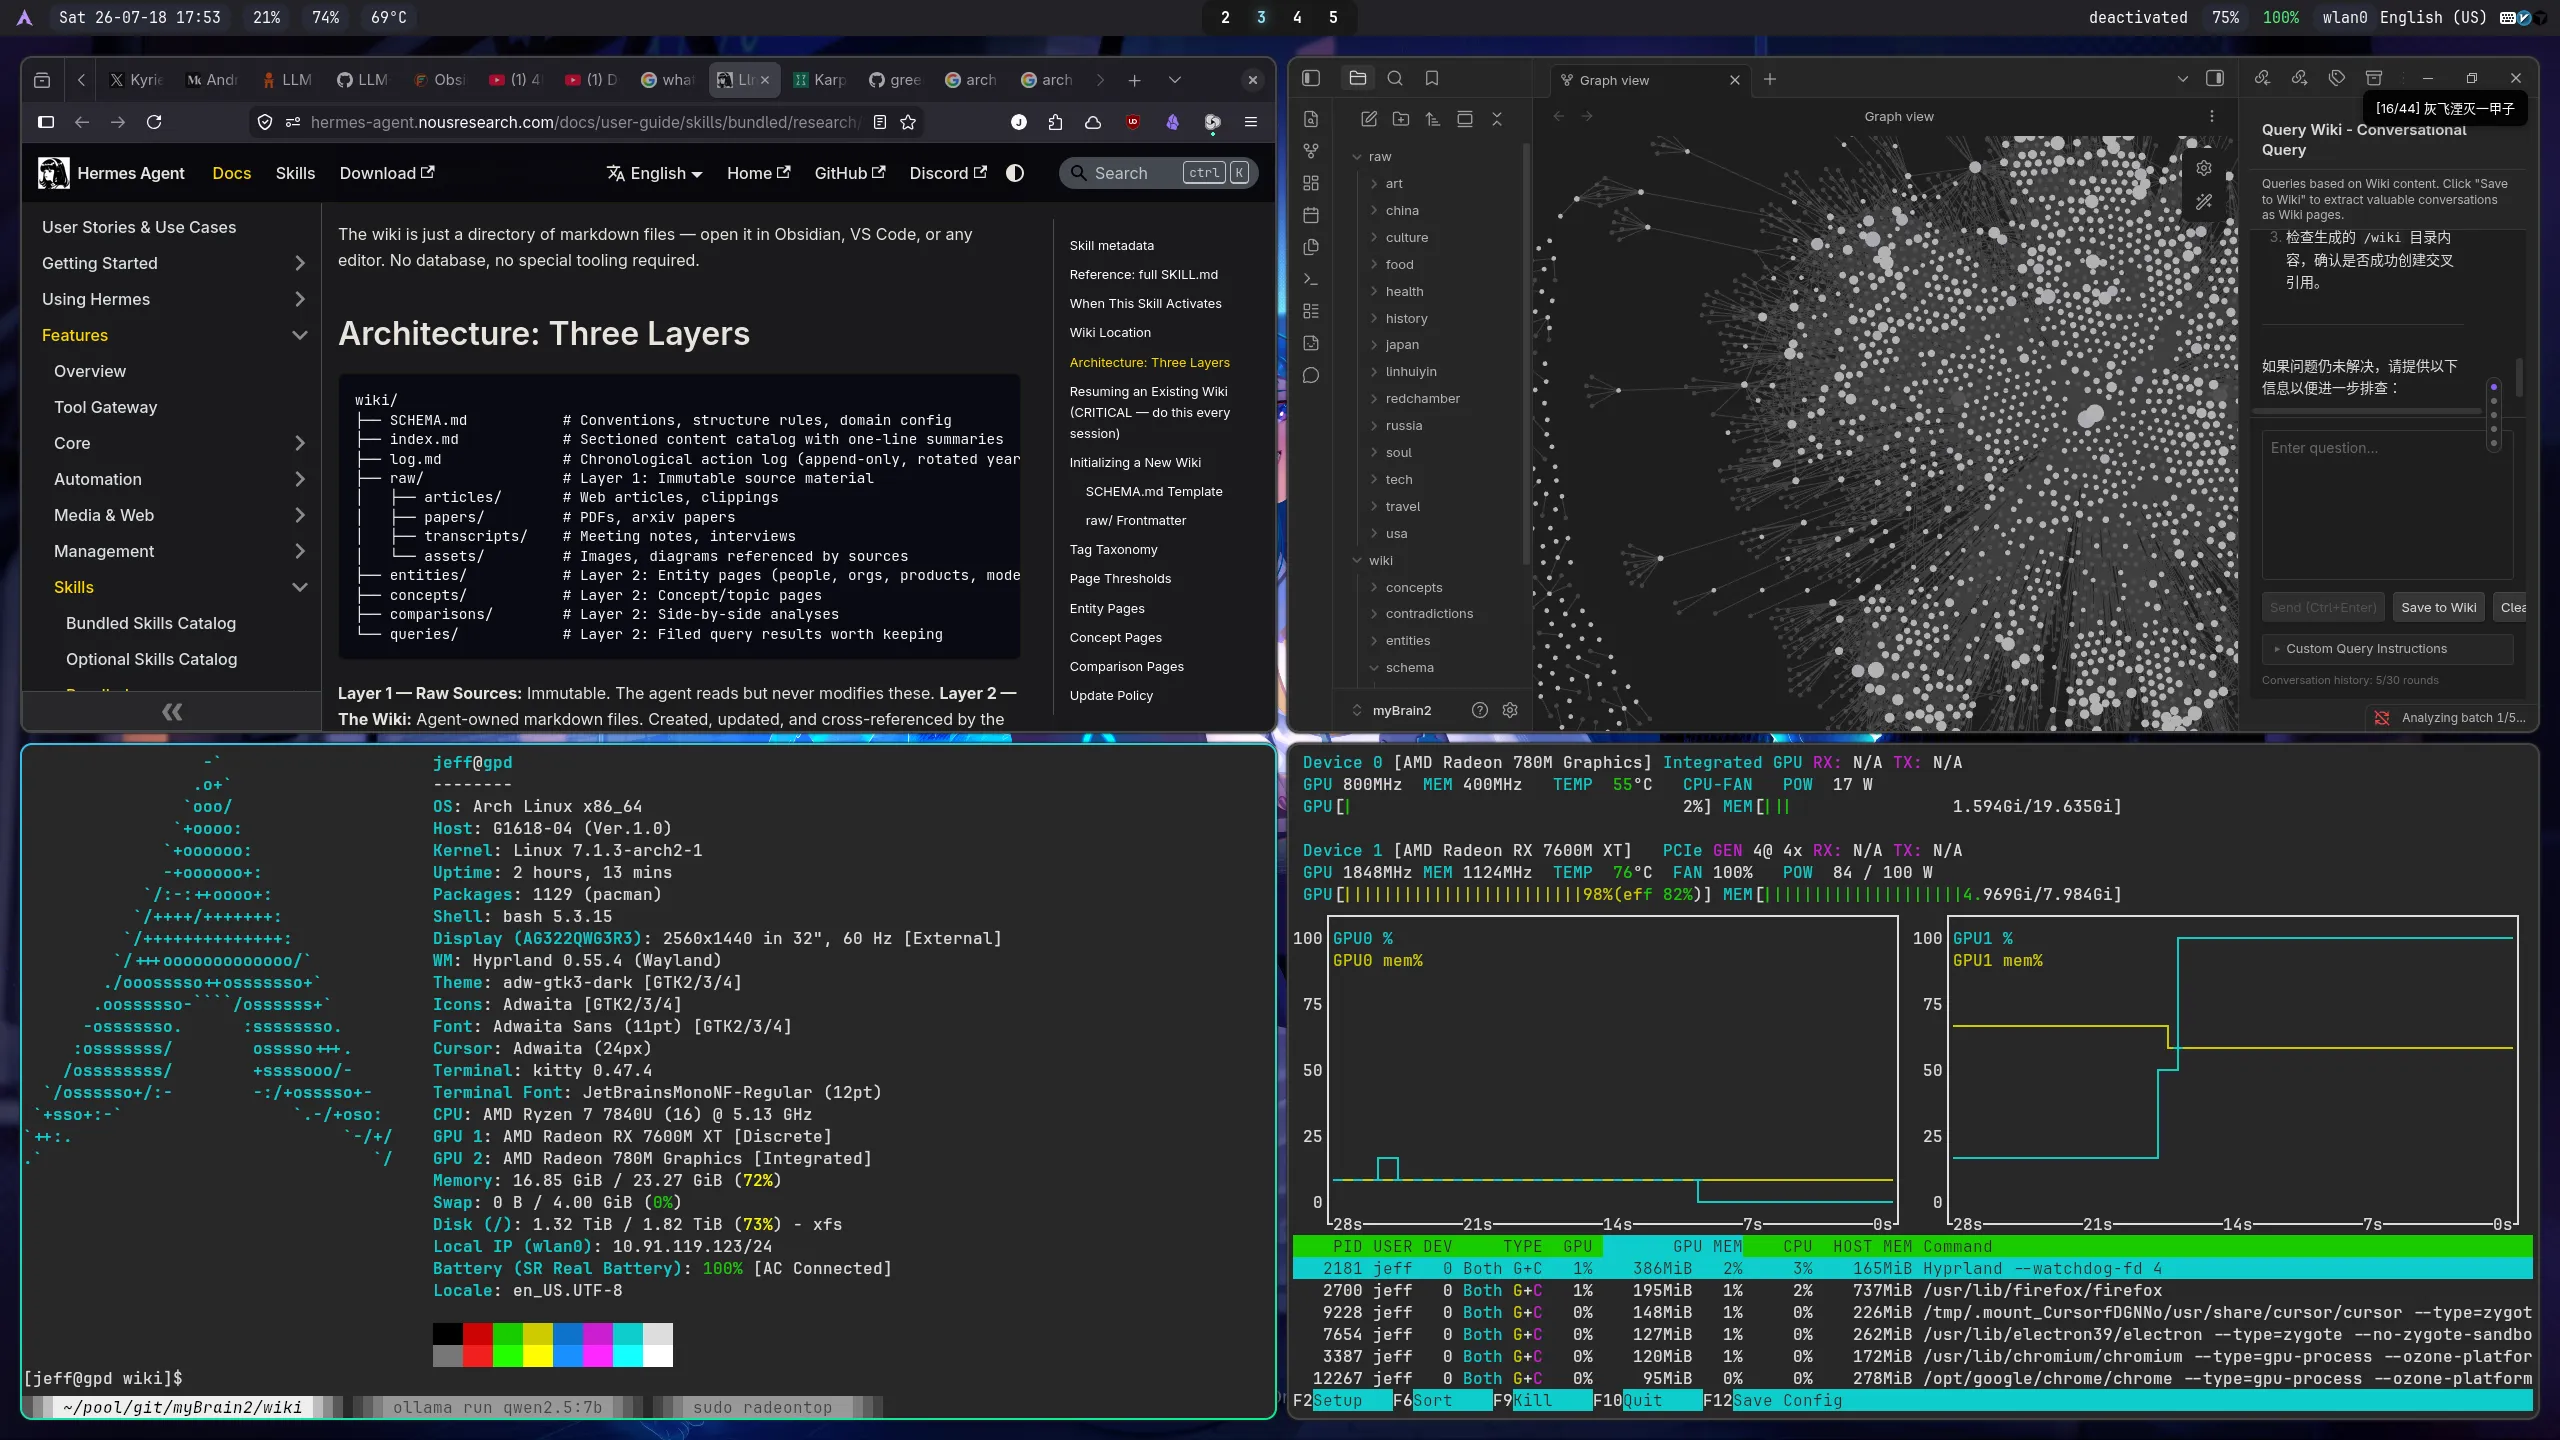Screen dimensions: 2560x1440
Task: Switch to the sudo radeontop terminal tab
Action: [762, 1407]
